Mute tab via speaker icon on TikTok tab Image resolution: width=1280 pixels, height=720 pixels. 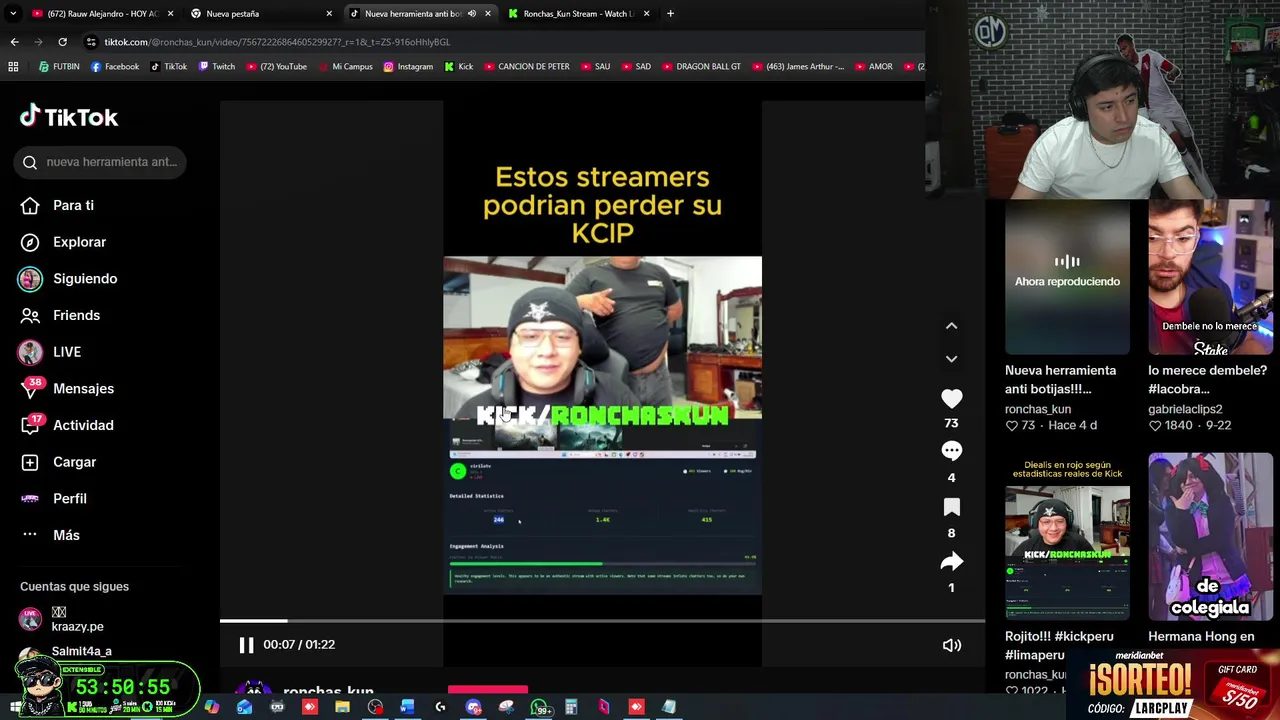click(x=471, y=14)
